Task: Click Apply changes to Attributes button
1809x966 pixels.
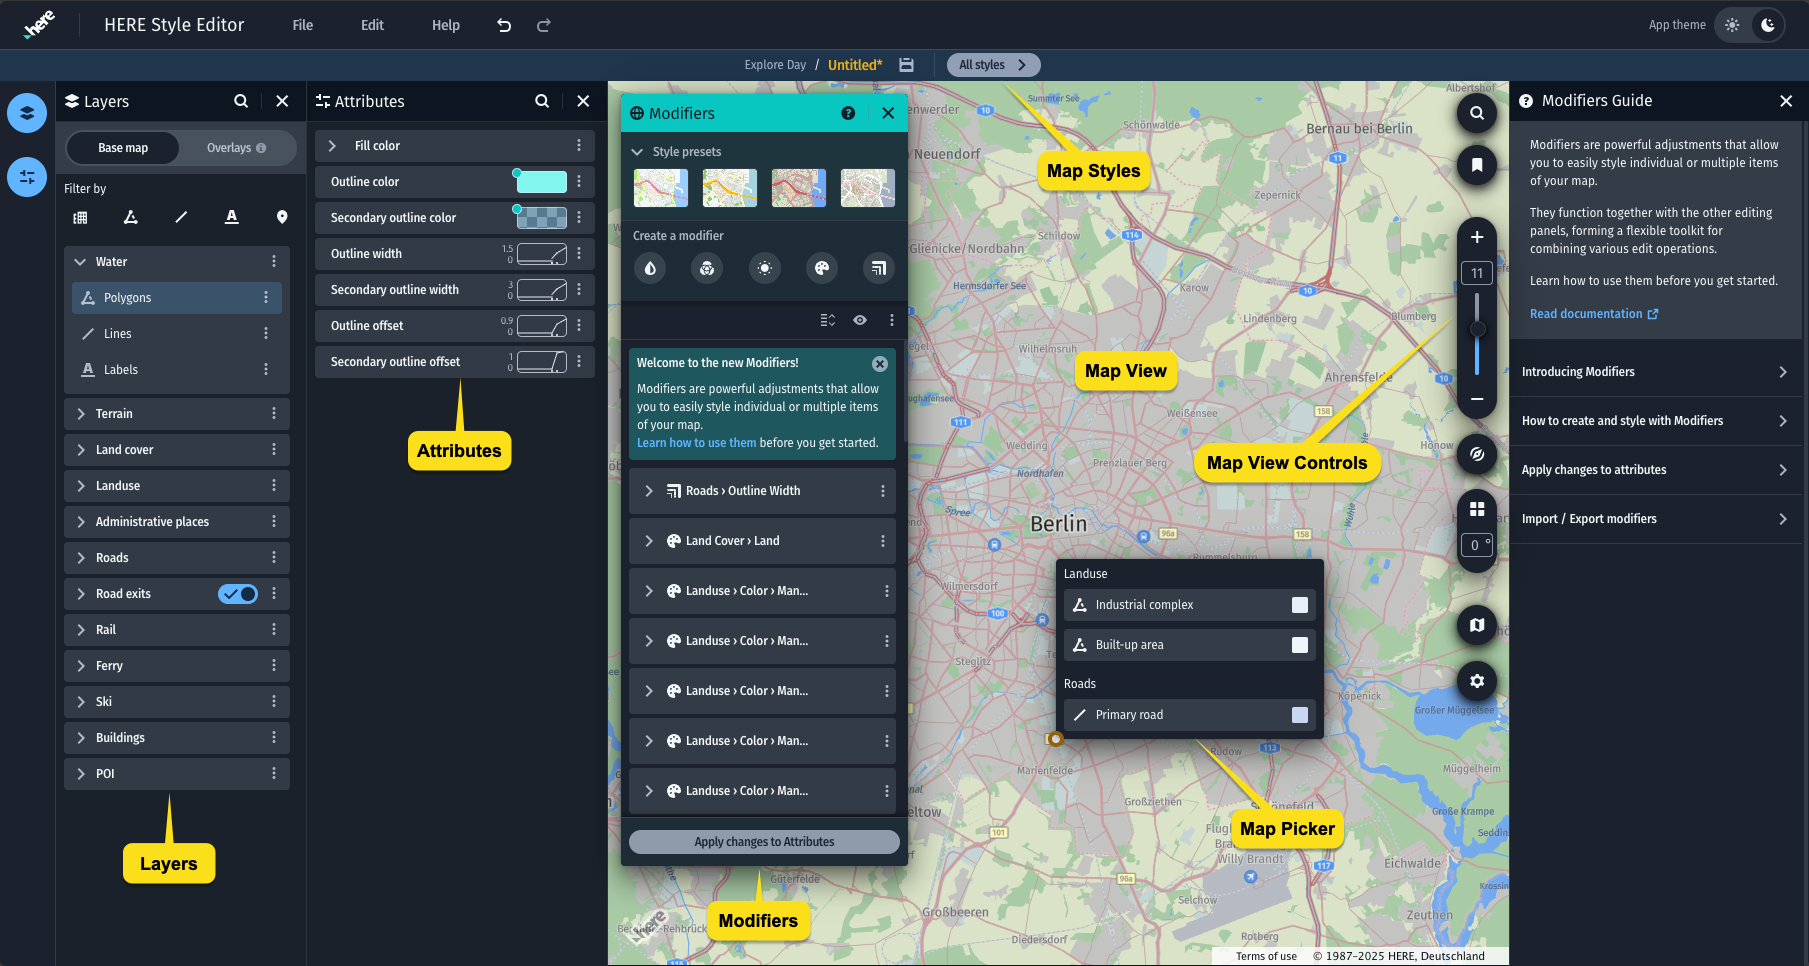Action: 763,841
